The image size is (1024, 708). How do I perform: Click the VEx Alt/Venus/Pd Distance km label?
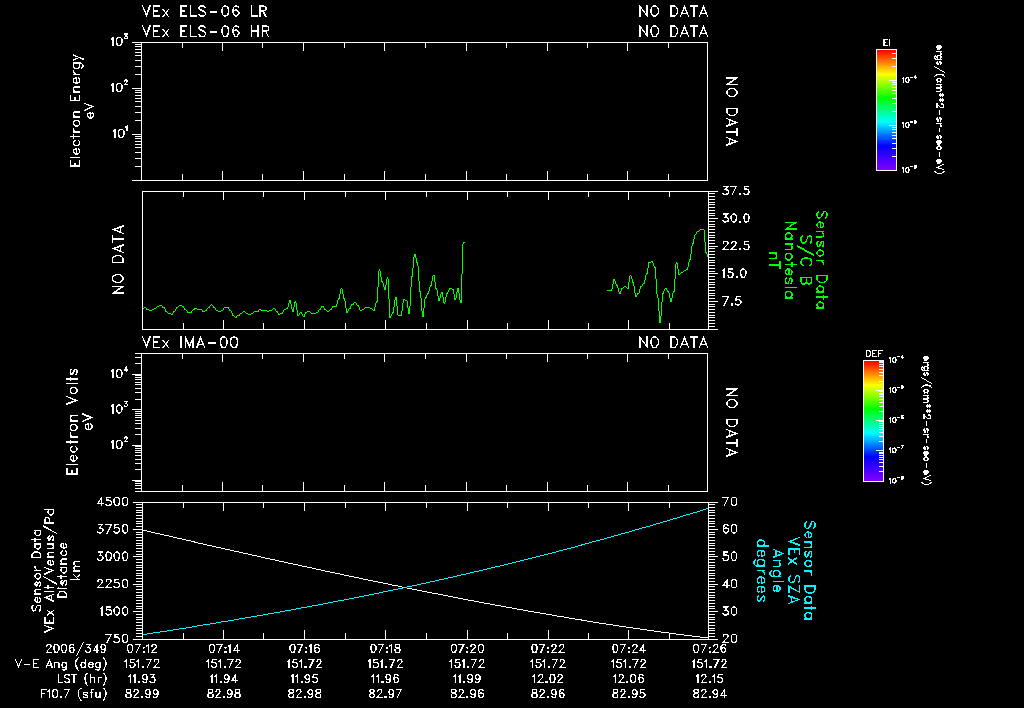(x=54, y=571)
